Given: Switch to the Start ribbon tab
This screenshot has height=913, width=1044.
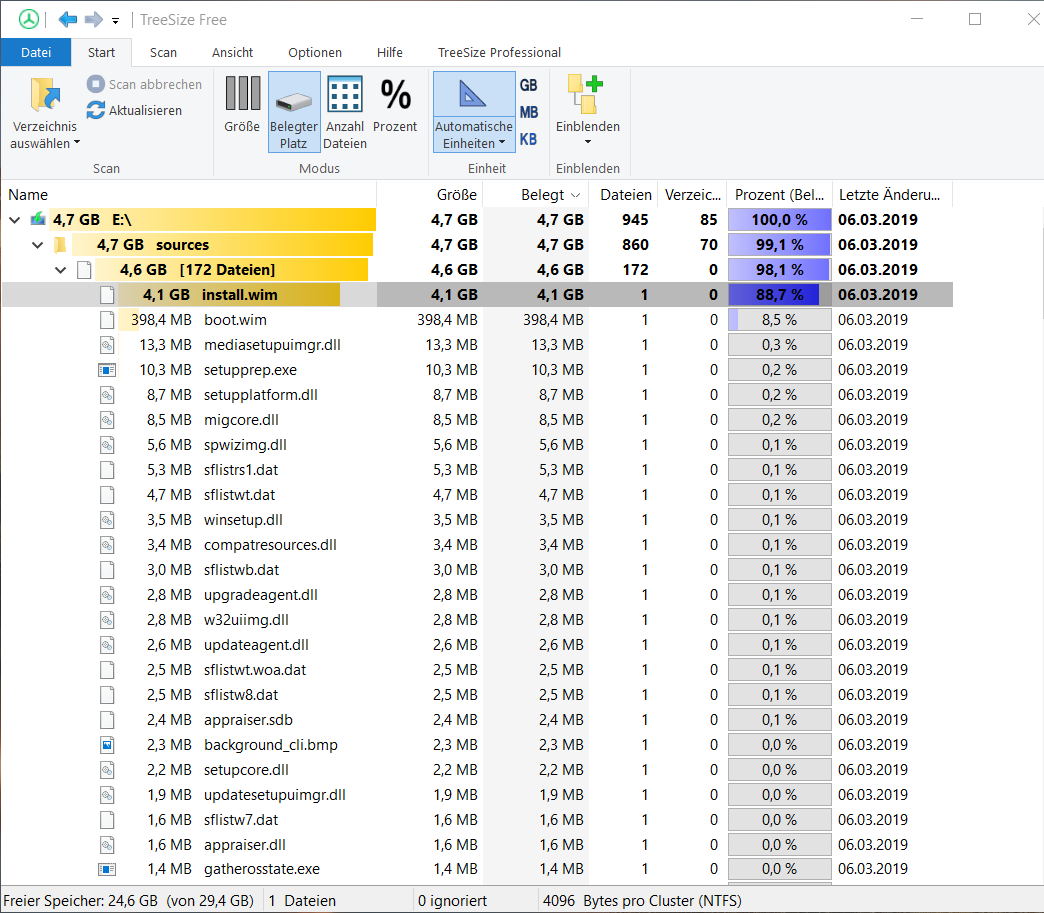Looking at the screenshot, I should coord(101,52).
